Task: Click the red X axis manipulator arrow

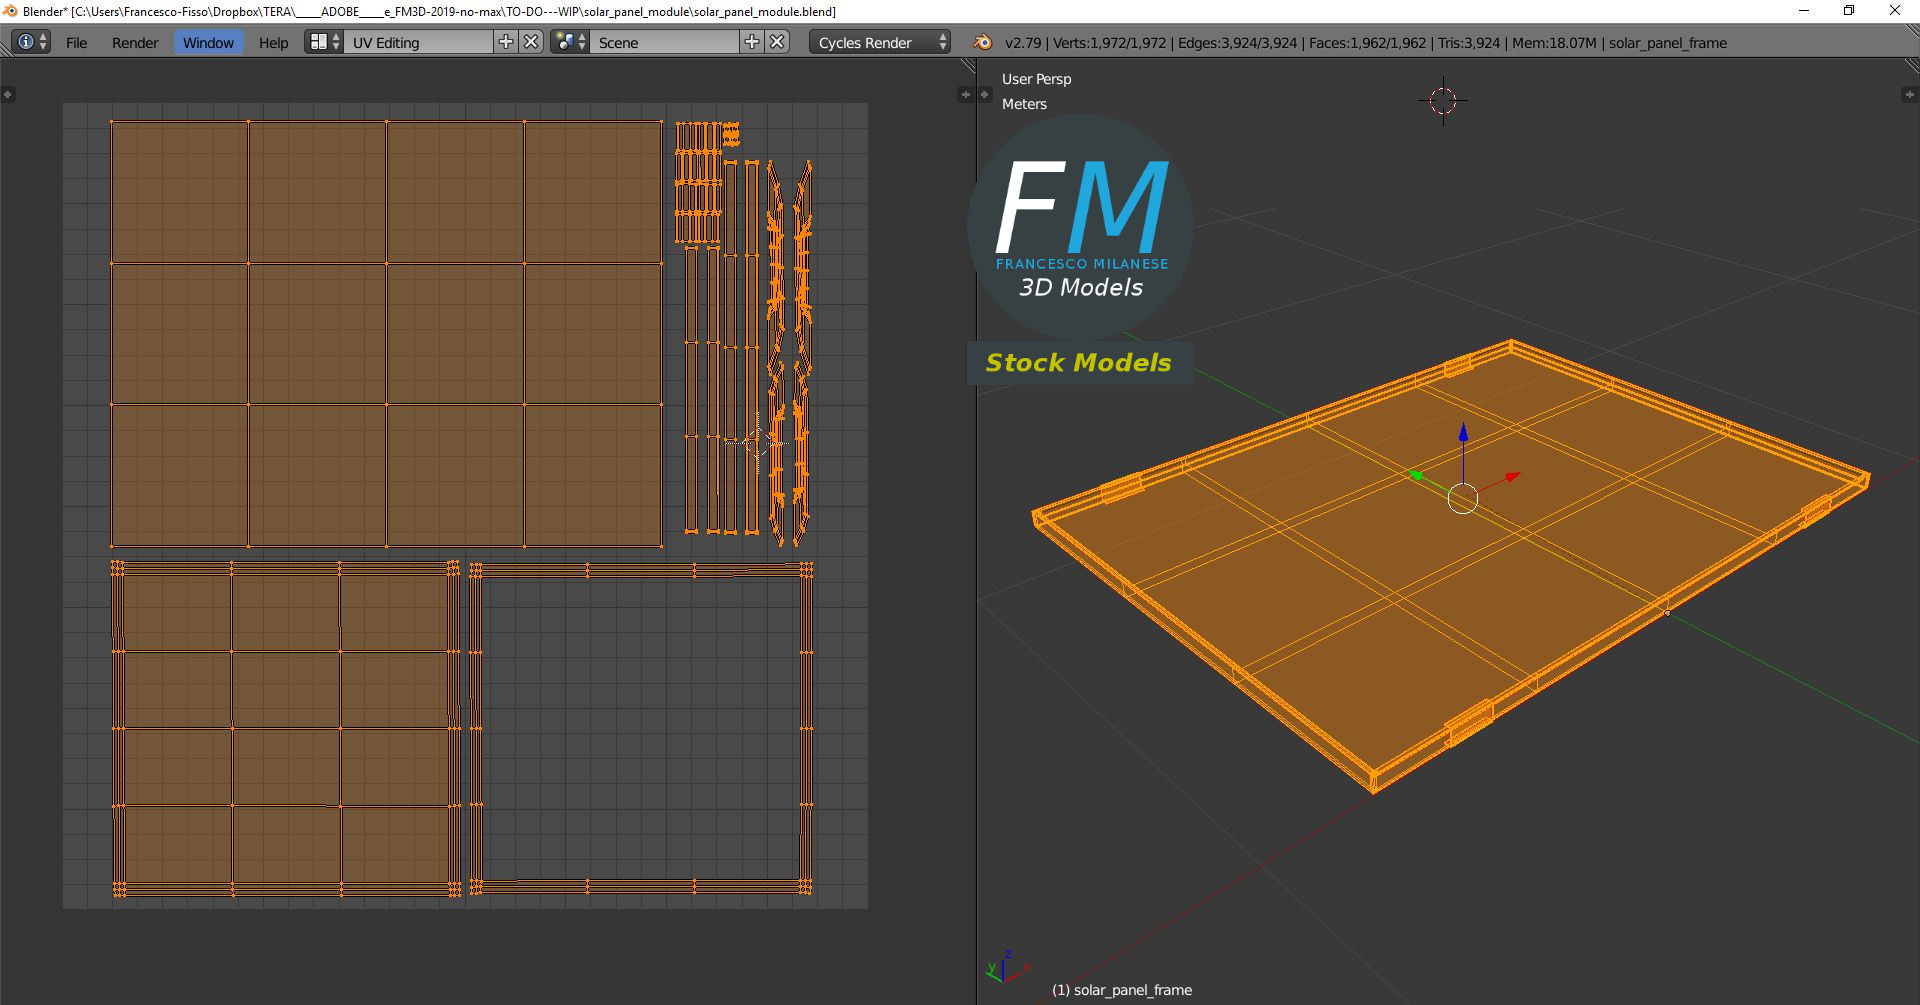Action: (1512, 477)
